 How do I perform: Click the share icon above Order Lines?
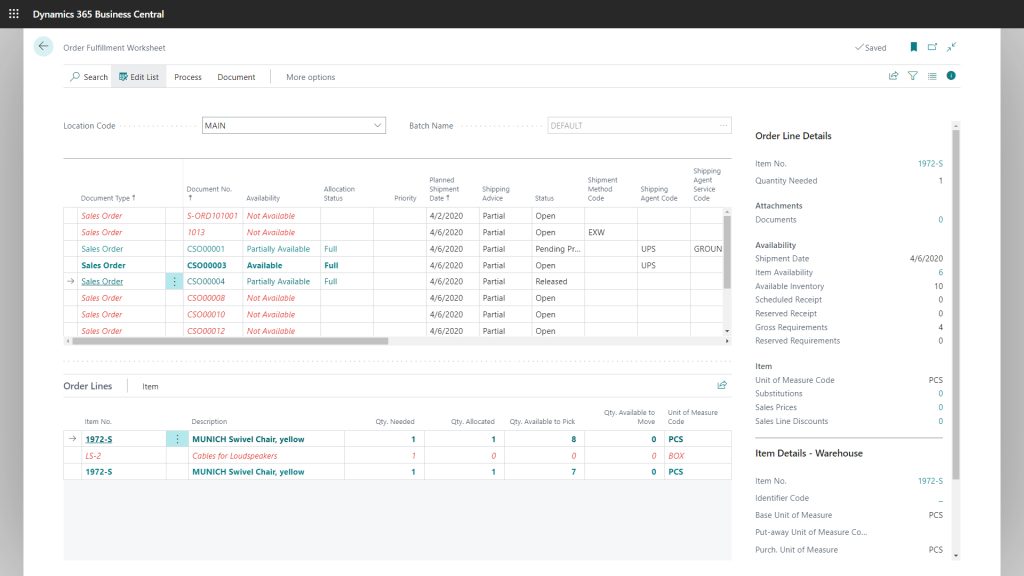(722, 385)
